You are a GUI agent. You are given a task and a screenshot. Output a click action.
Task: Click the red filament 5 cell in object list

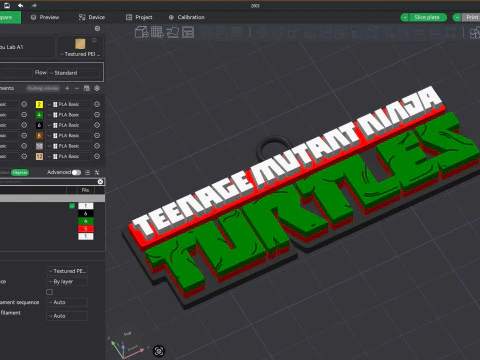[x=86, y=229]
